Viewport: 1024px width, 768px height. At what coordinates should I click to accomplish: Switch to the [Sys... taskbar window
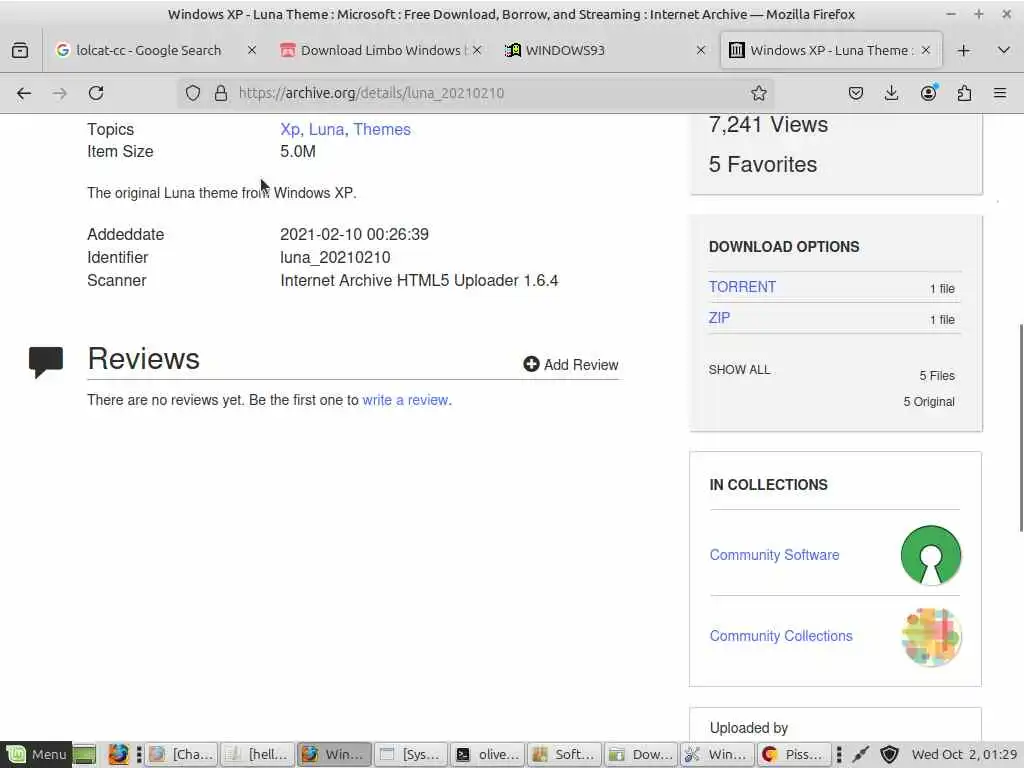411,754
